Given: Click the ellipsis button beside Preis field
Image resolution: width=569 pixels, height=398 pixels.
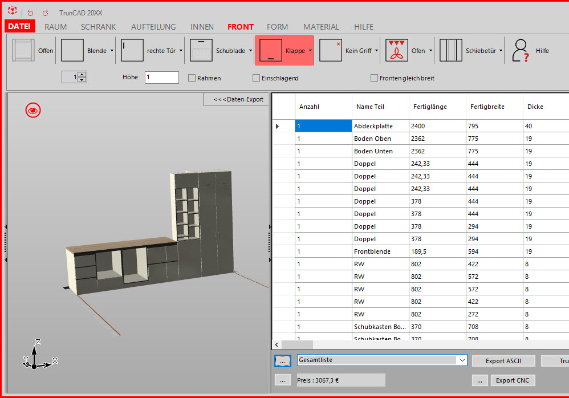Looking at the screenshot, I should [x=282, y=380].
